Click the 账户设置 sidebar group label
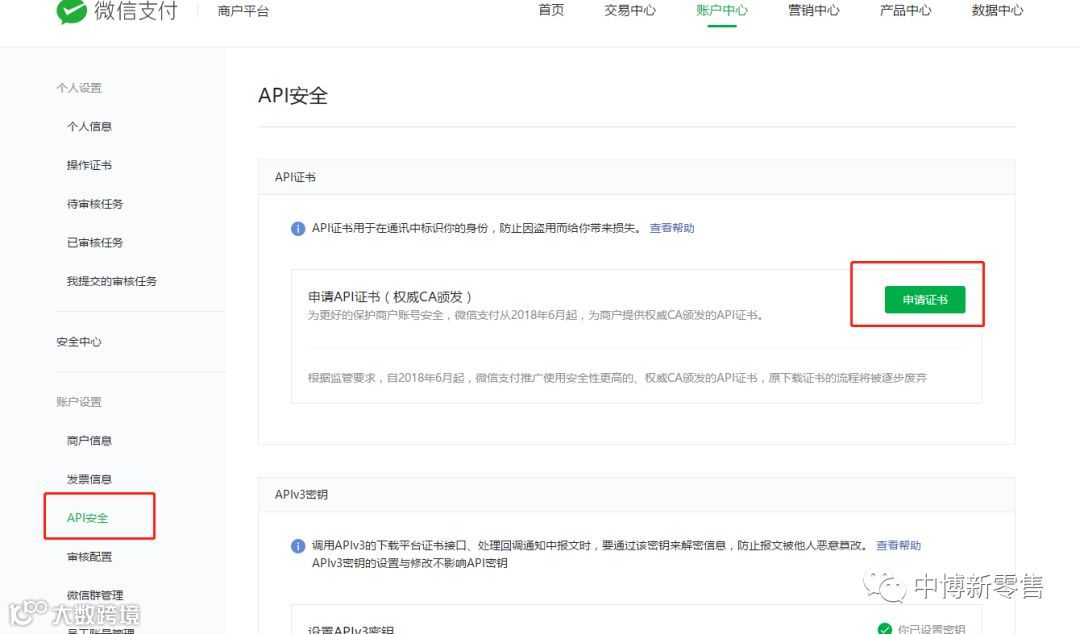Image resolution: width=1080 pixels, height=634 pixels. (79, 402)
